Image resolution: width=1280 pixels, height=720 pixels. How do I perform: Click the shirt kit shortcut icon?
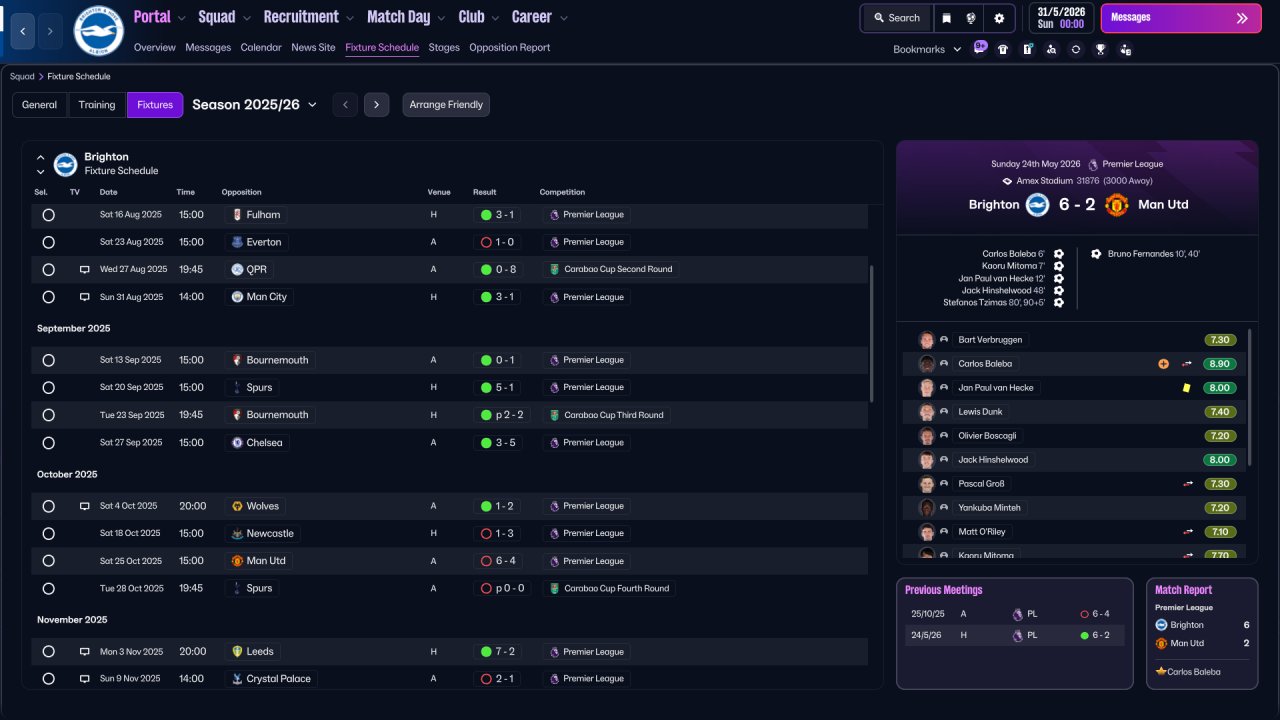(1003, 49)
